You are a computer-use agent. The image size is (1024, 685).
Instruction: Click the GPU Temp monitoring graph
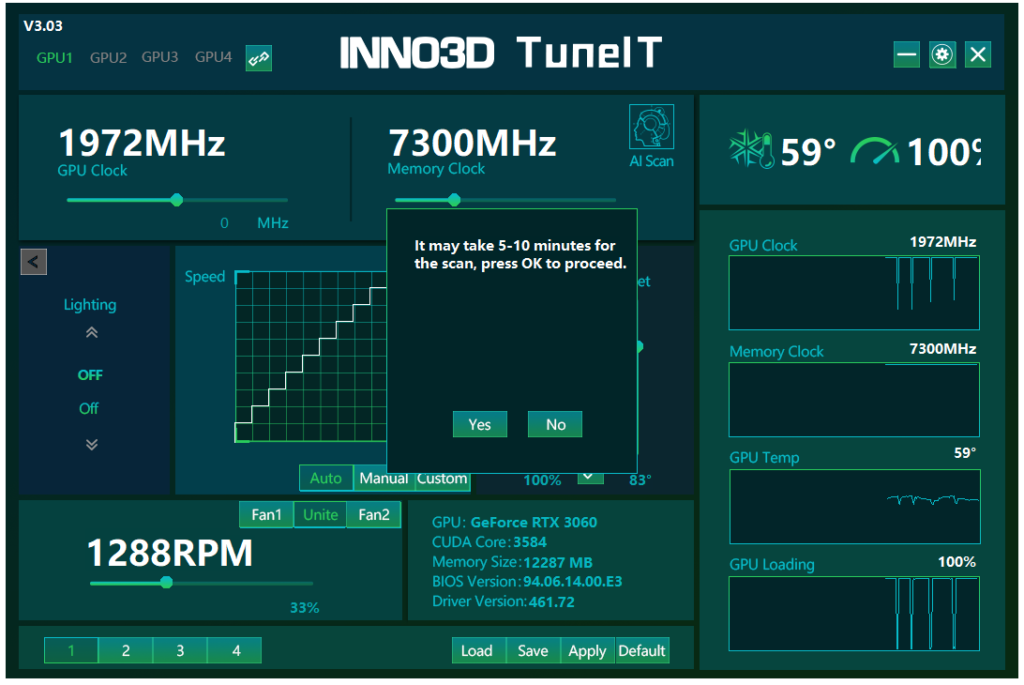click(854, 507)
